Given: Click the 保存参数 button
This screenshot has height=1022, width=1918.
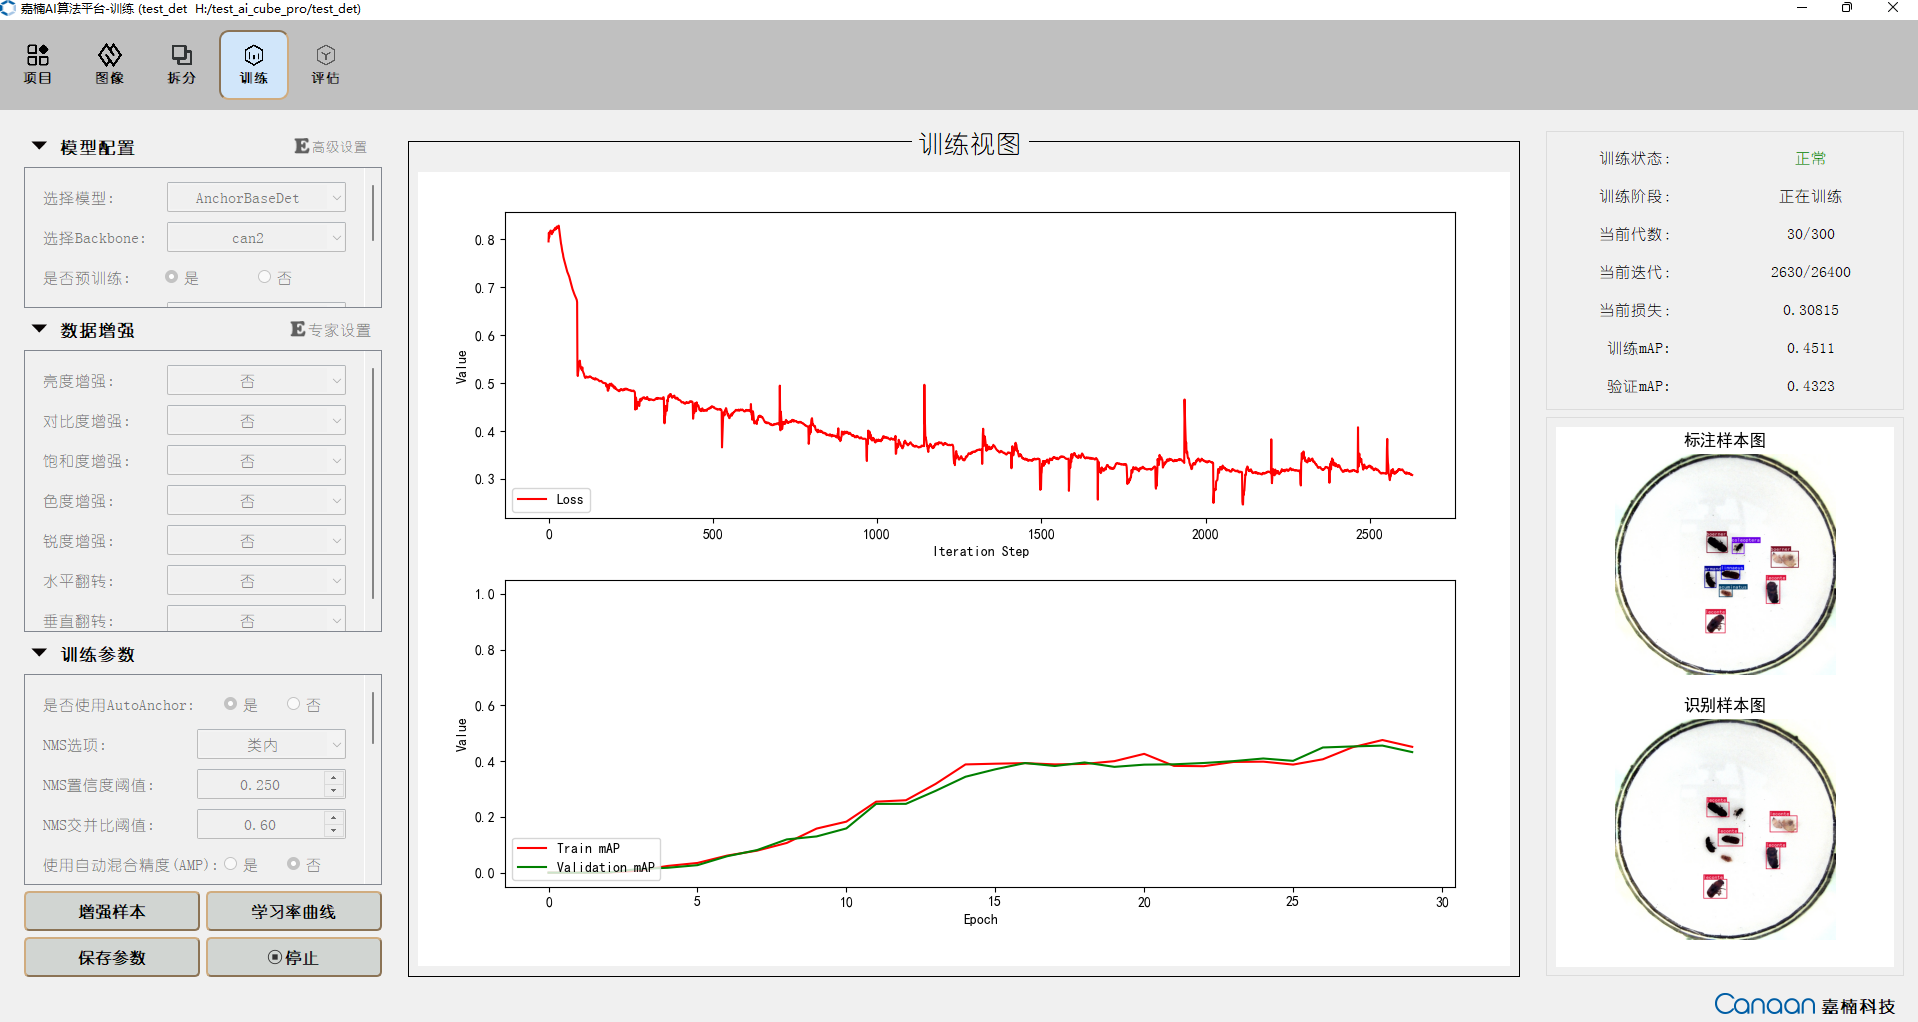Looking at the screenshot, I should pyautogui.click(x=112, y=957).
